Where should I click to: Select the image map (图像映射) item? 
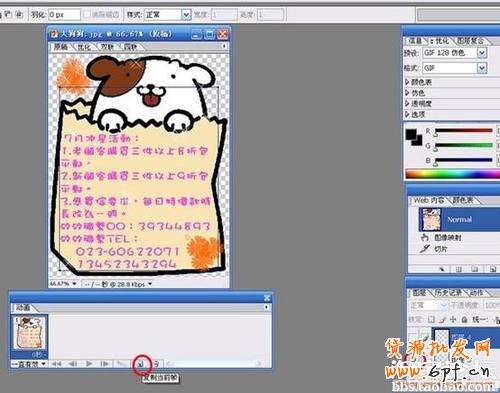pyautogui.click(x=442, y=238)
